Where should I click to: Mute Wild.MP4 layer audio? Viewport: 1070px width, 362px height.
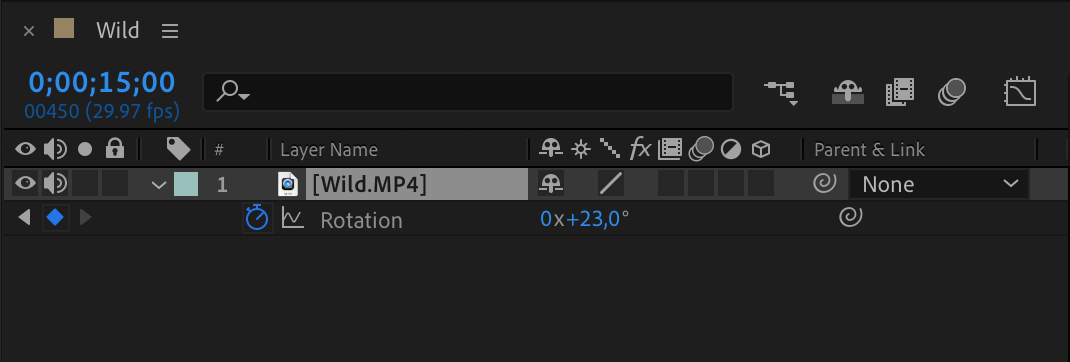[55, 183]
